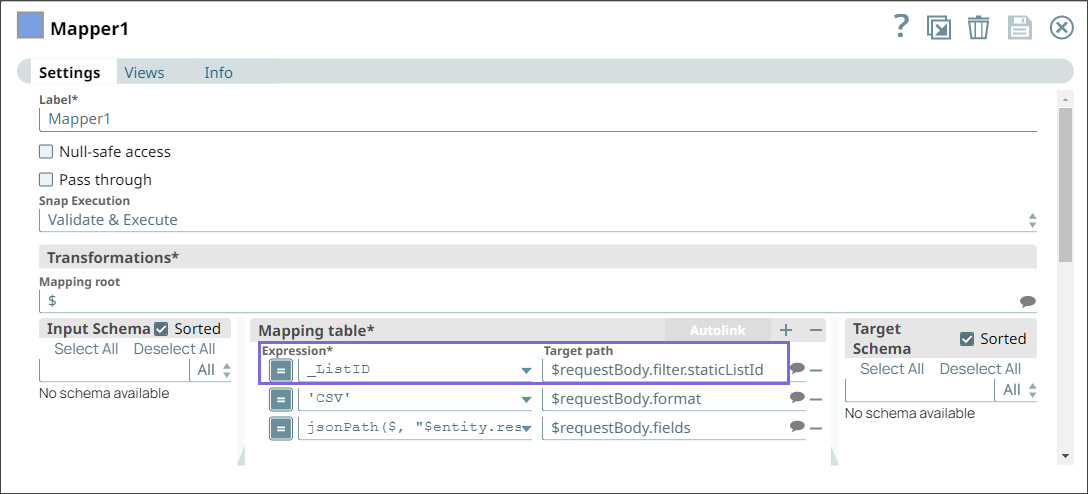Uncheck Sorted in Target Schema

(x=967, y=339)
